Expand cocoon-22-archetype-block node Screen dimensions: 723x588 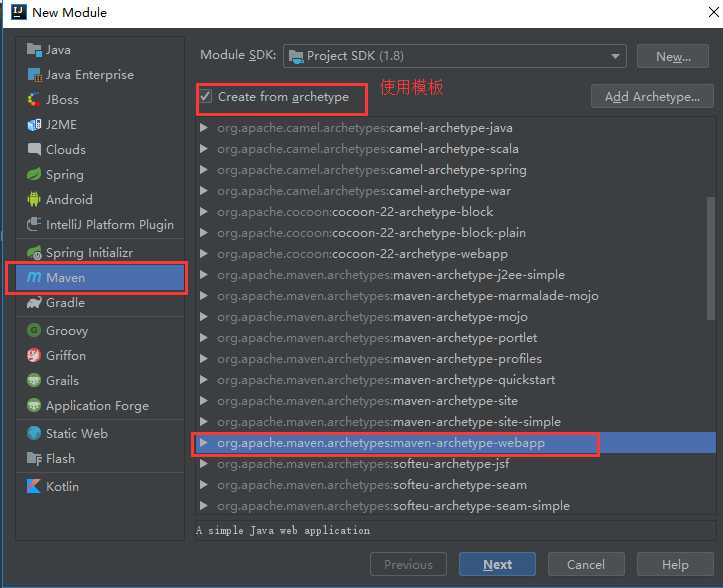point(203,212)
